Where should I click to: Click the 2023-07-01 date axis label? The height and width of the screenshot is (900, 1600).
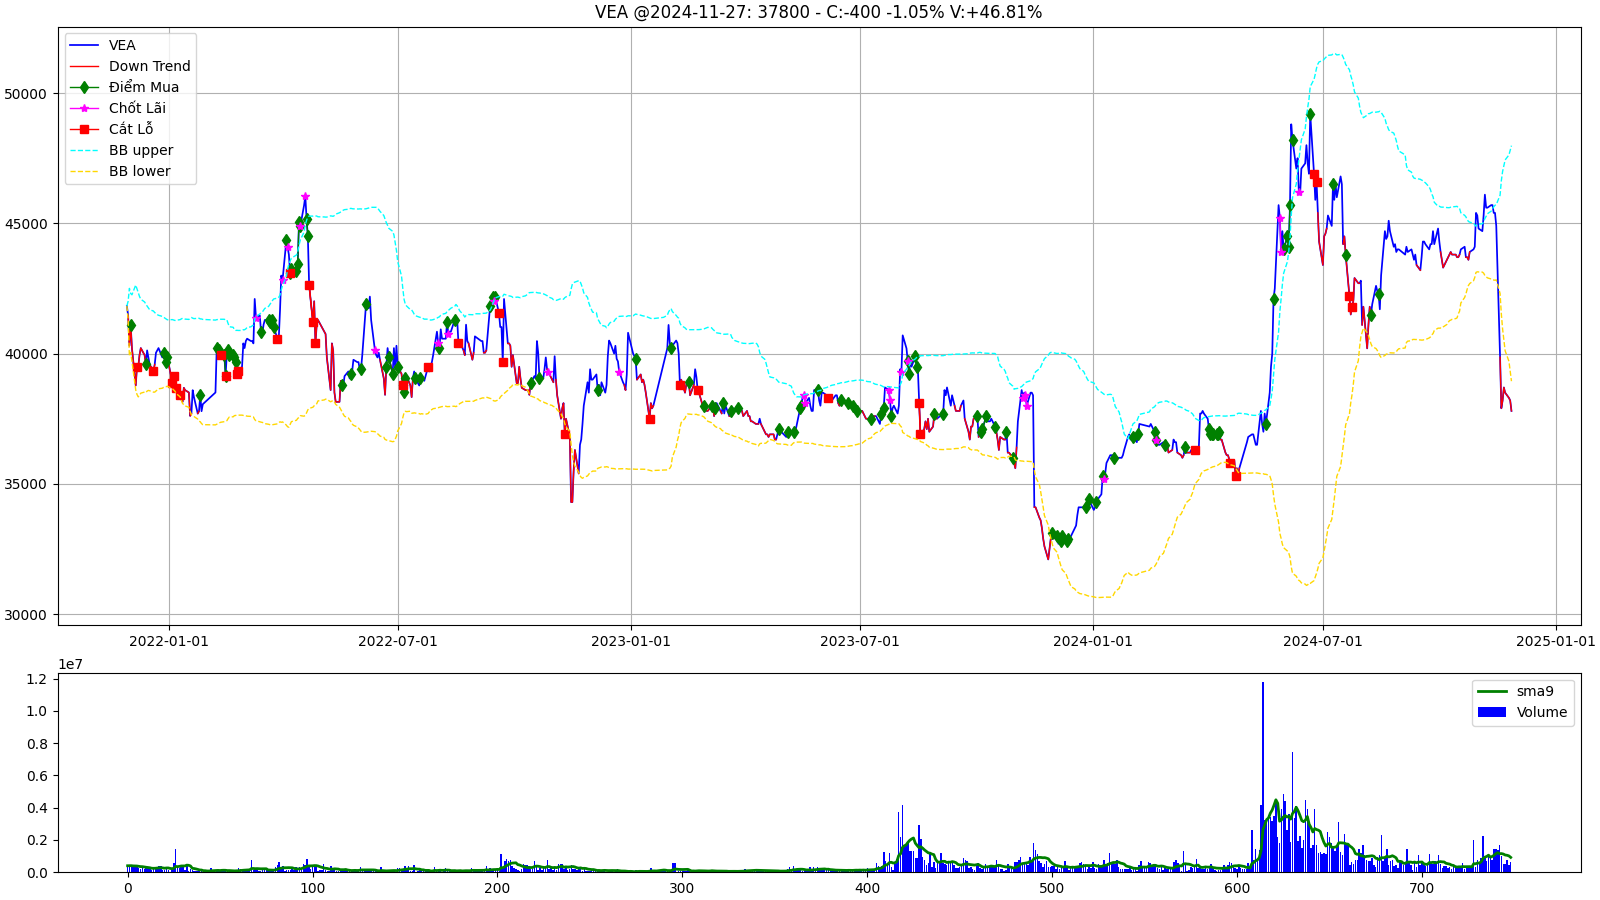(x=860, y=641)
